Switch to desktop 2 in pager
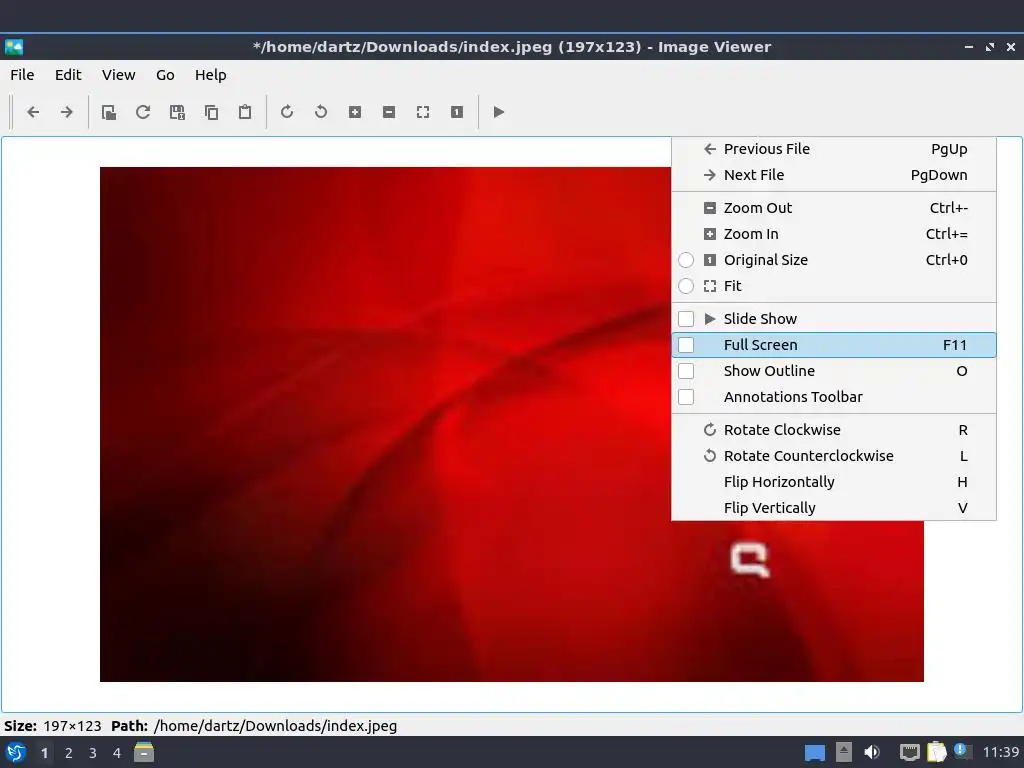 (69, 753)
